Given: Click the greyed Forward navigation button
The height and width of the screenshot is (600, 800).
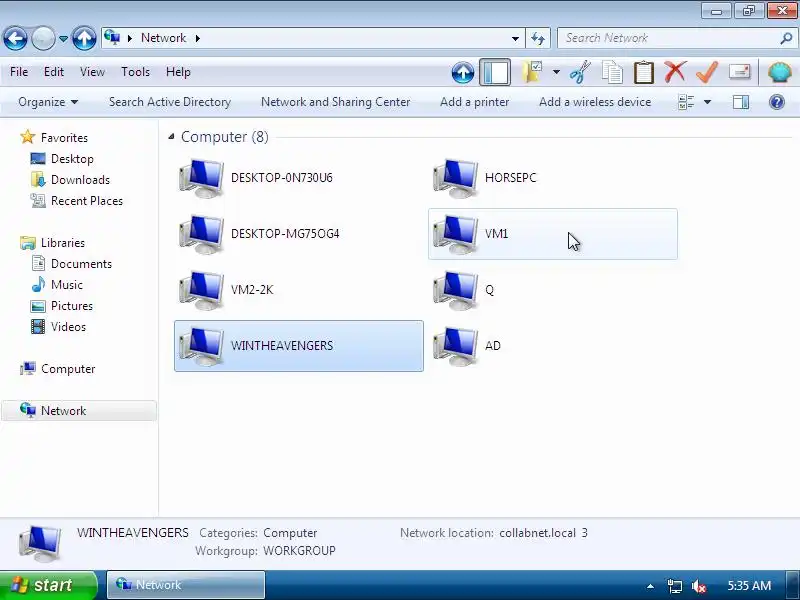Looking at the screenshot, I should click(x=43, y=38).
